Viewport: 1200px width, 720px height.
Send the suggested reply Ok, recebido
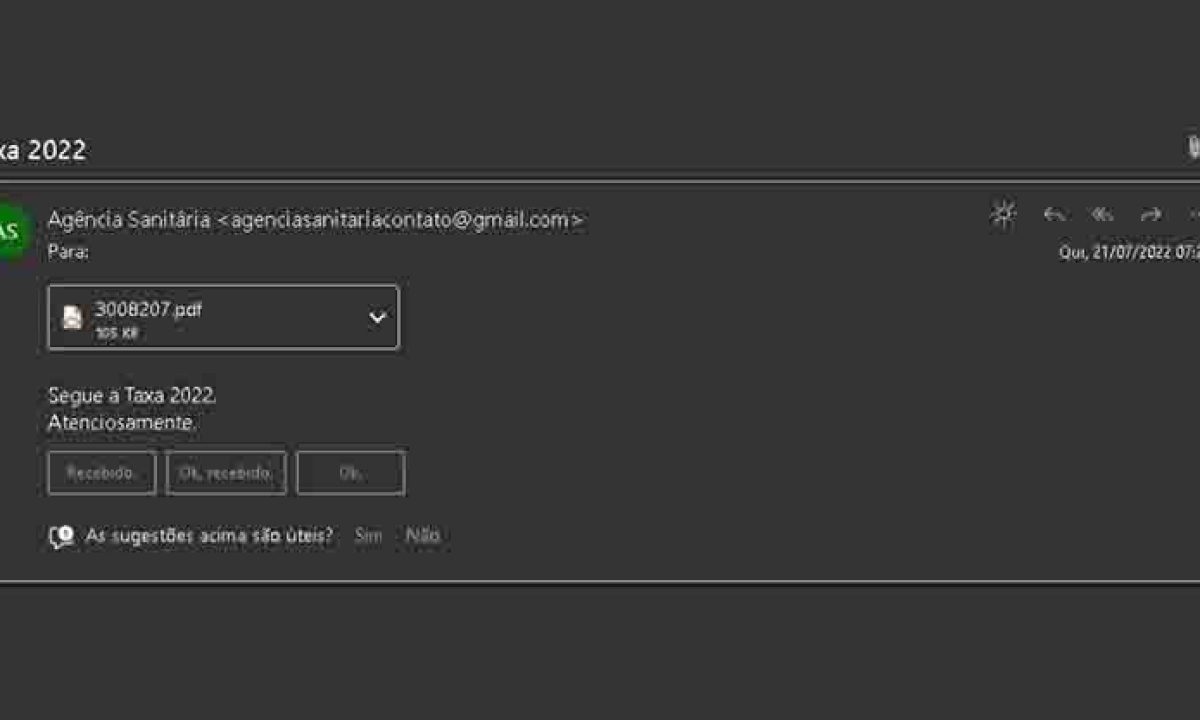point(225,472)
